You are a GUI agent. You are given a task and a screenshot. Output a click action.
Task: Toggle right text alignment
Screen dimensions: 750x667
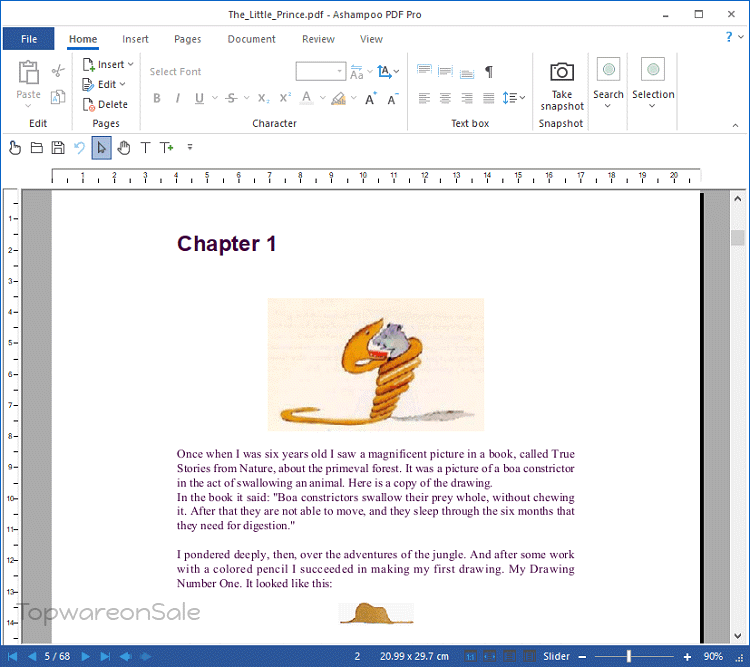pos(467,98)
